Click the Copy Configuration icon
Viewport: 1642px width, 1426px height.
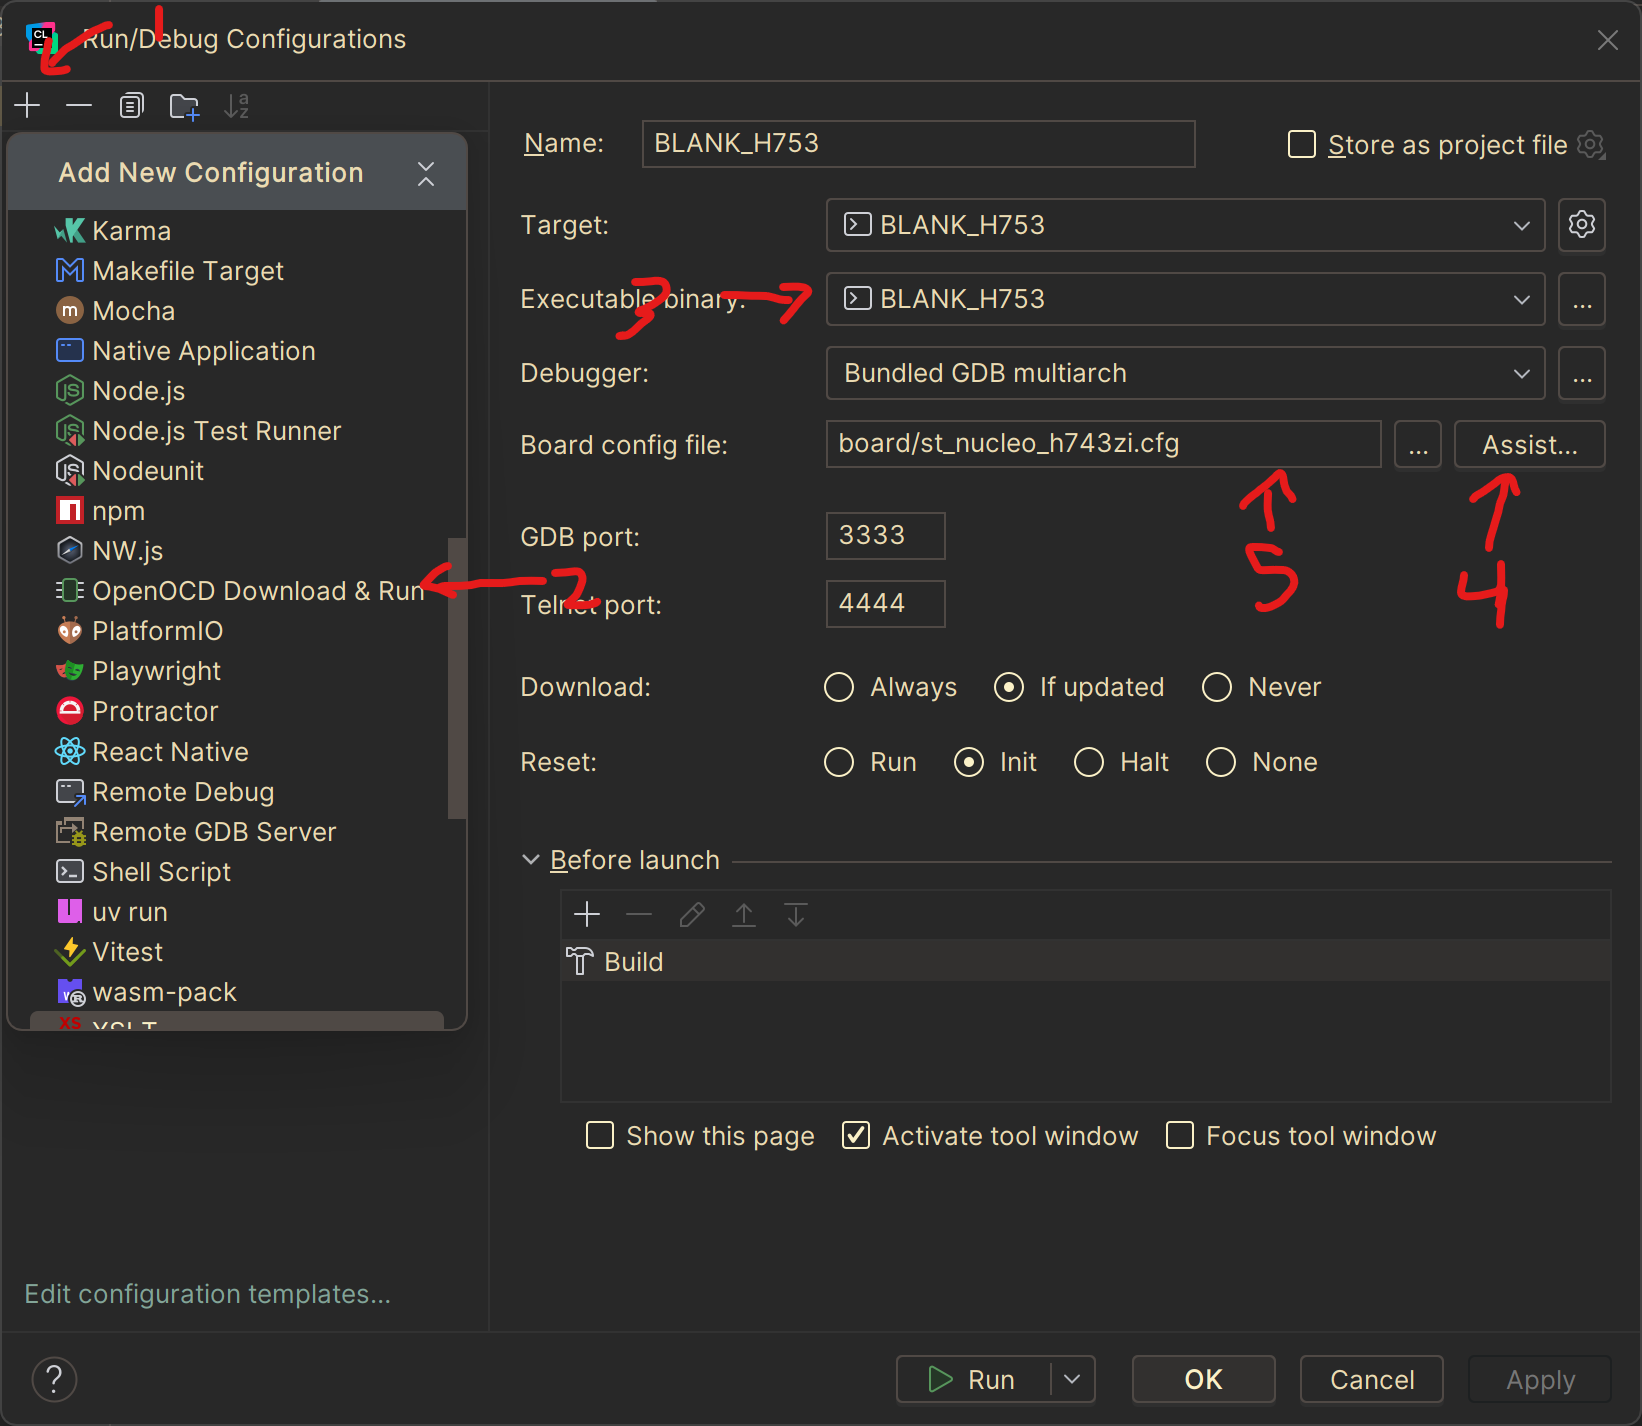click(131, 105)
